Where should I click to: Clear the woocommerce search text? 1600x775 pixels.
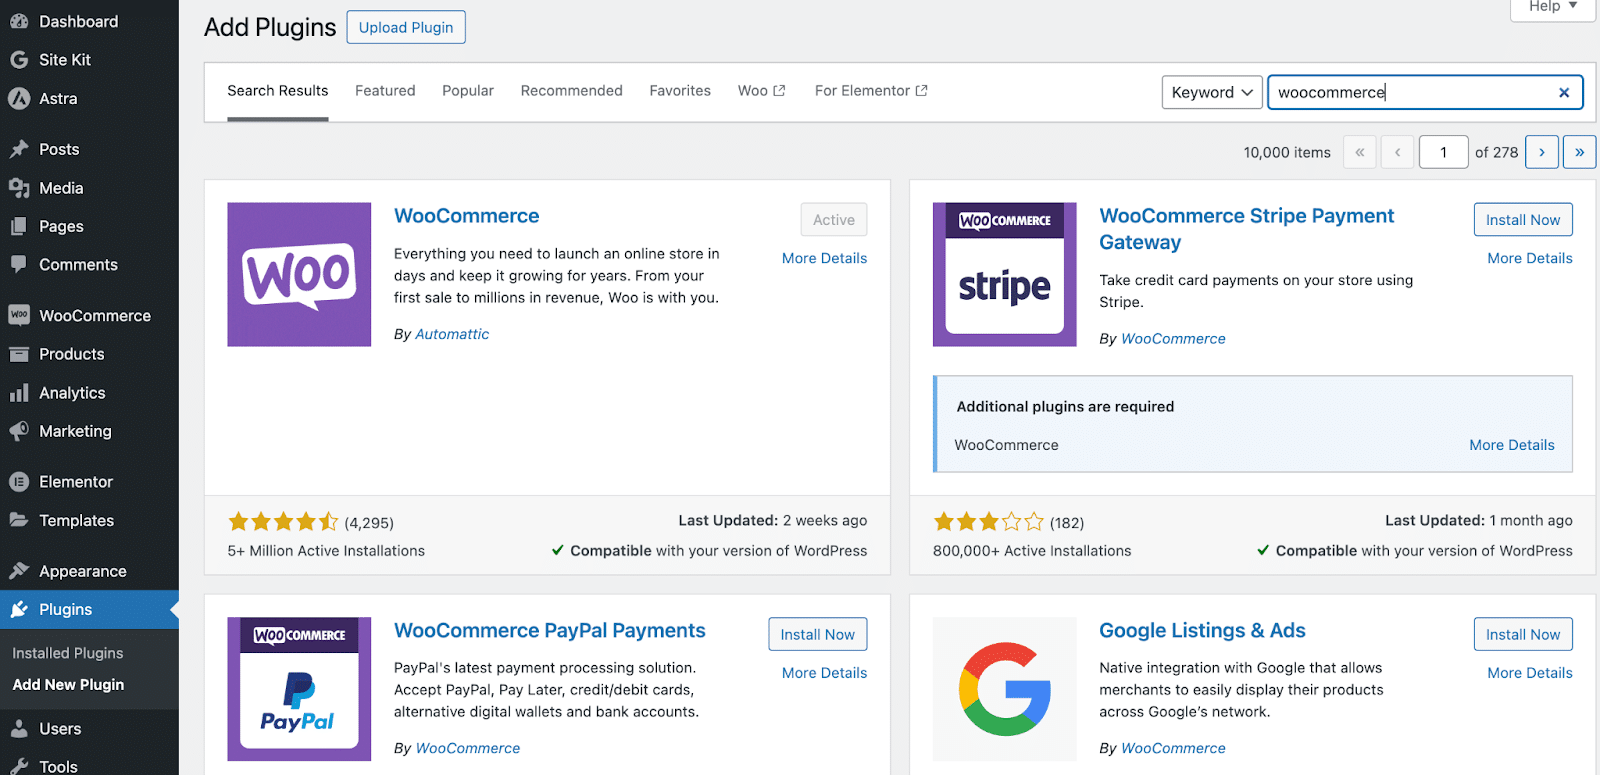coord(1564,93)
